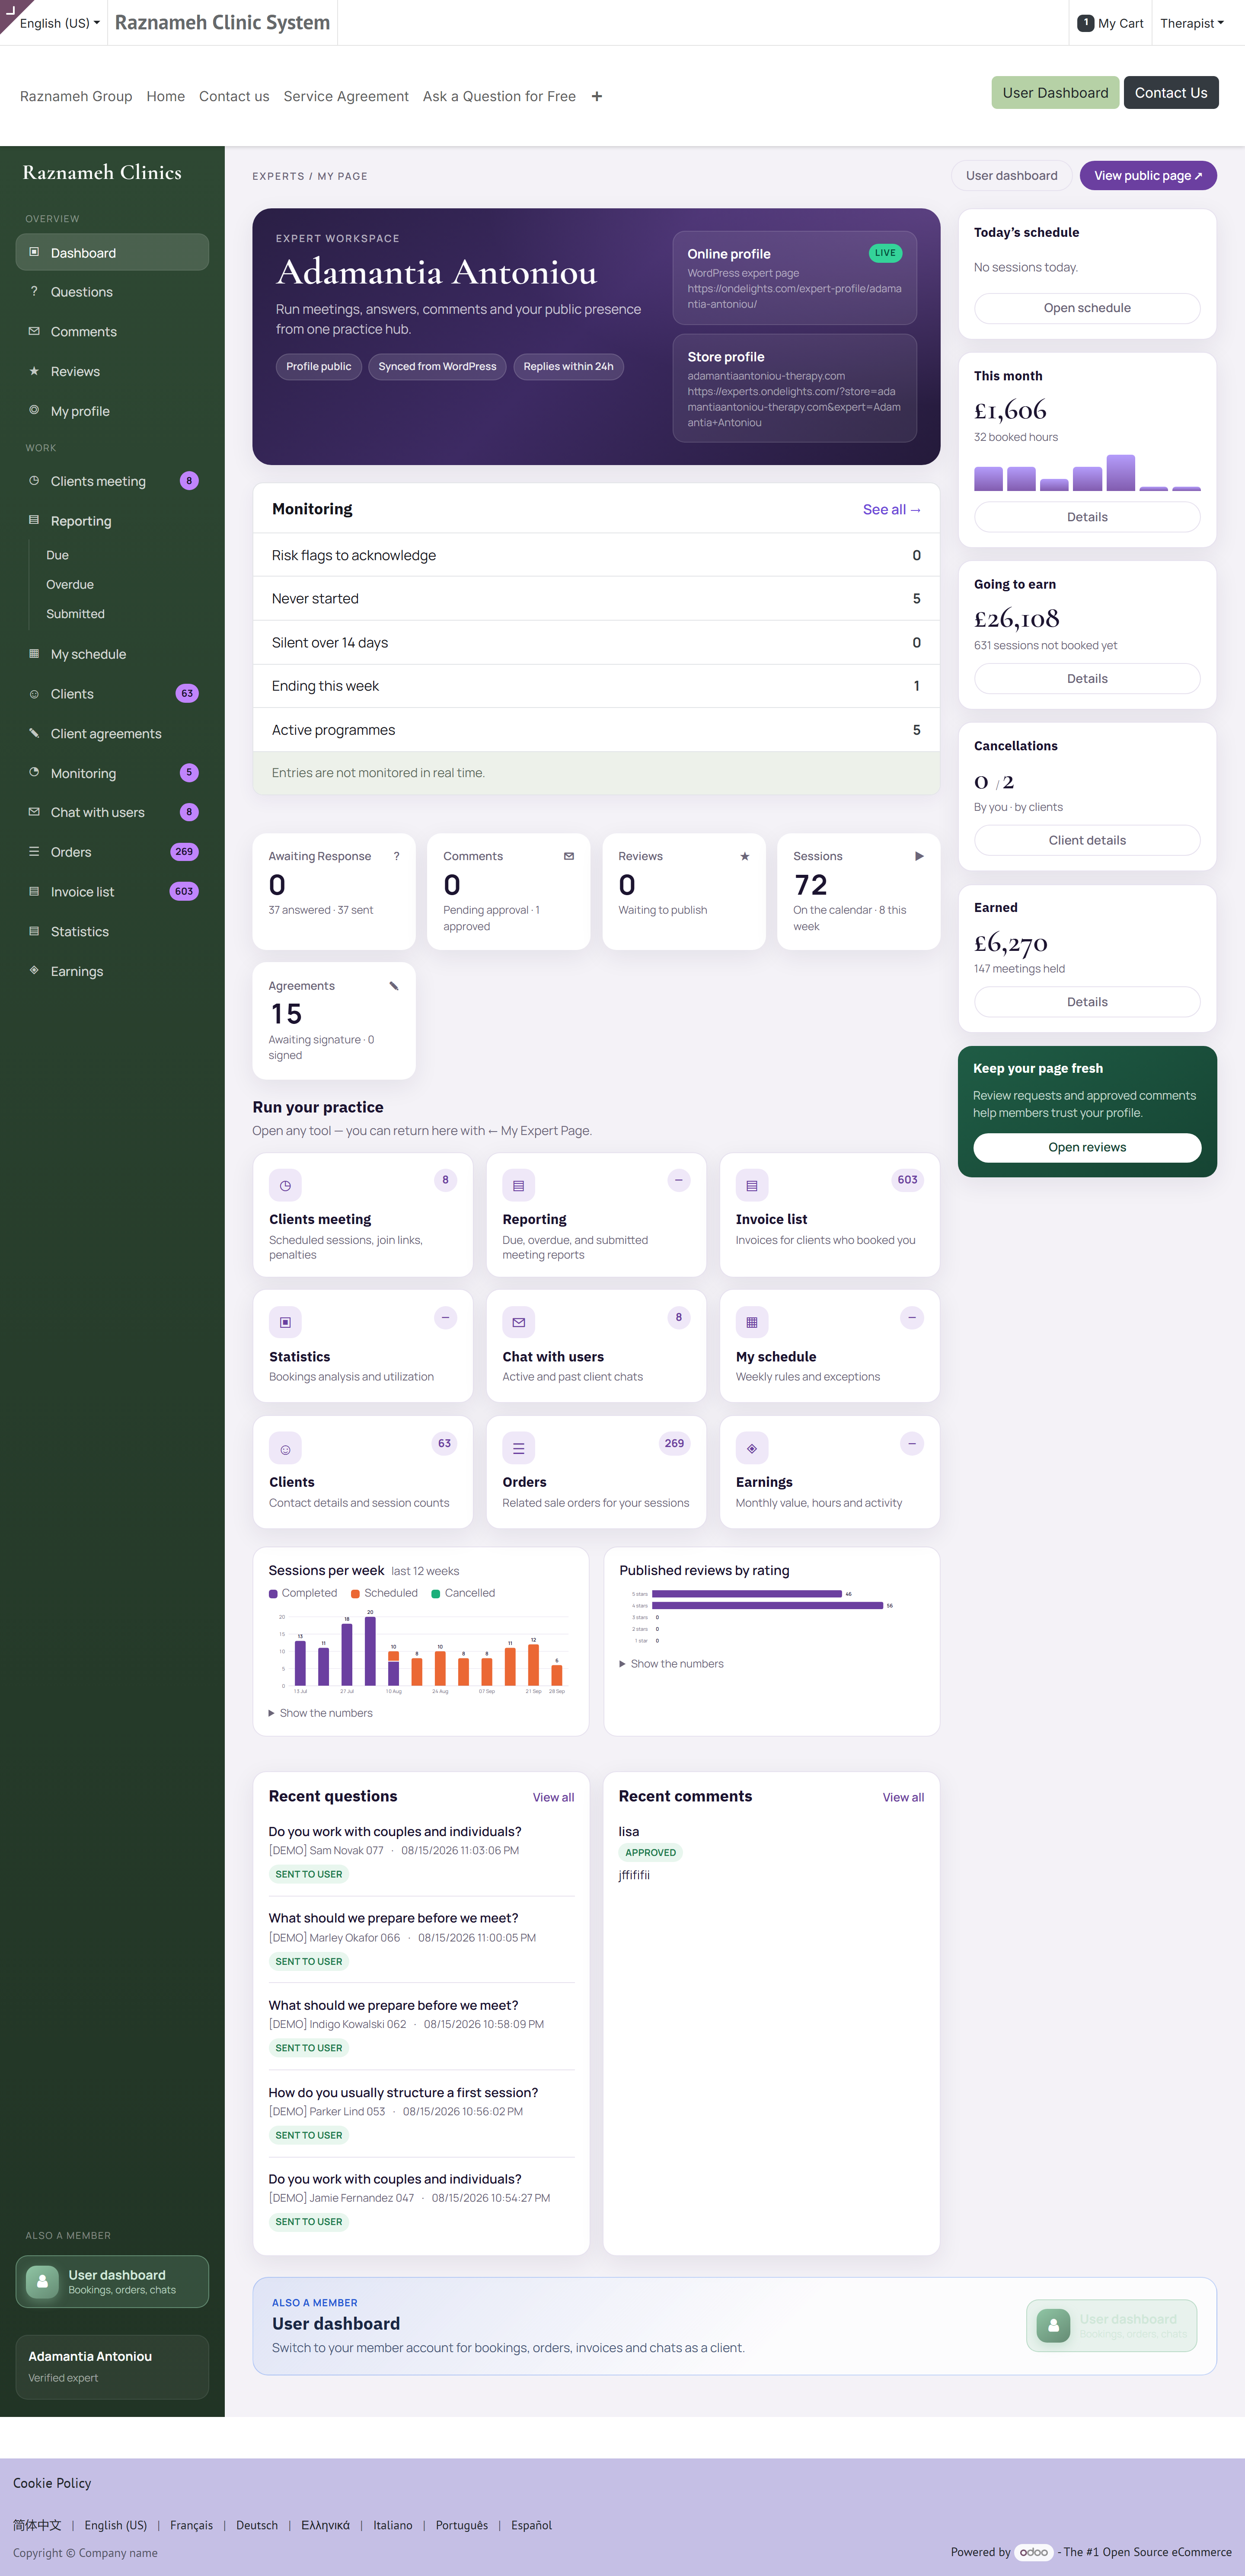This screenshot has width=1245, height=2576.
Task: Click the Clients card smiley icon
Action: pos(285,1448)
